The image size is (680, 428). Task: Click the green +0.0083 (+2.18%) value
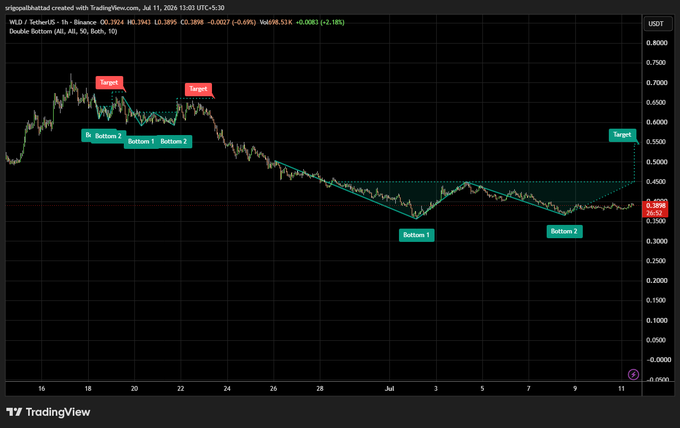pos(320,22)
